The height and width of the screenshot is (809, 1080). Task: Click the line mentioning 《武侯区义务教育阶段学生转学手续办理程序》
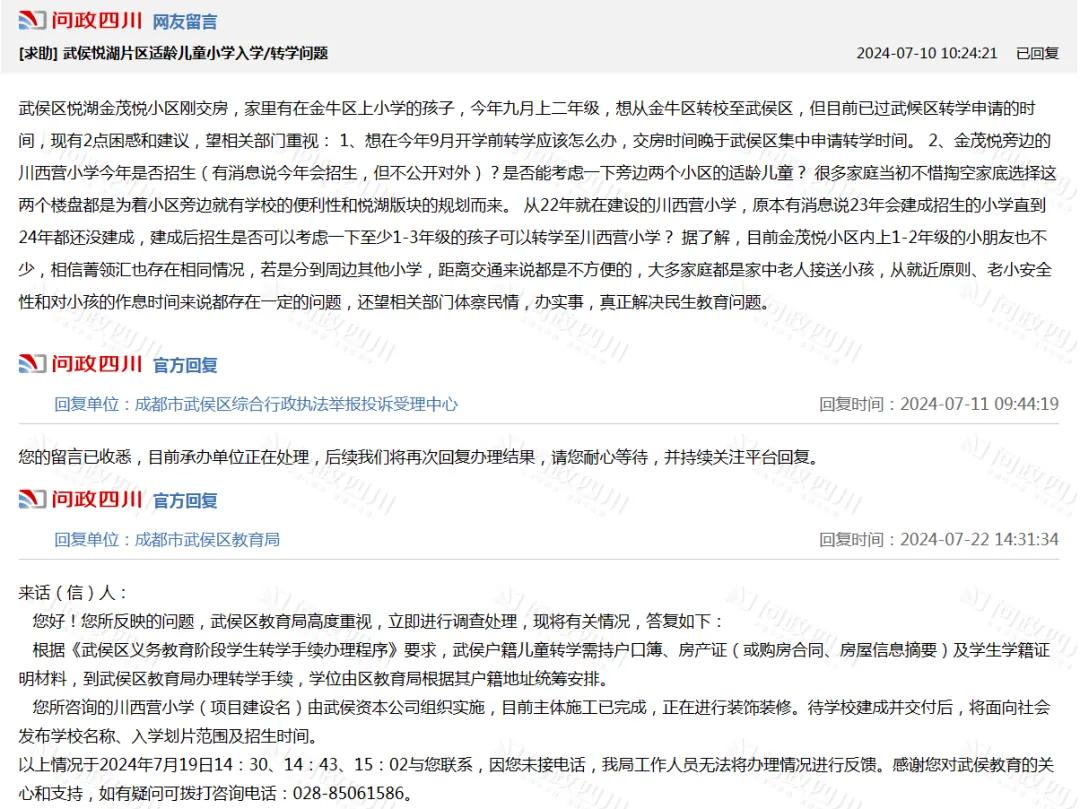[541, 651]
